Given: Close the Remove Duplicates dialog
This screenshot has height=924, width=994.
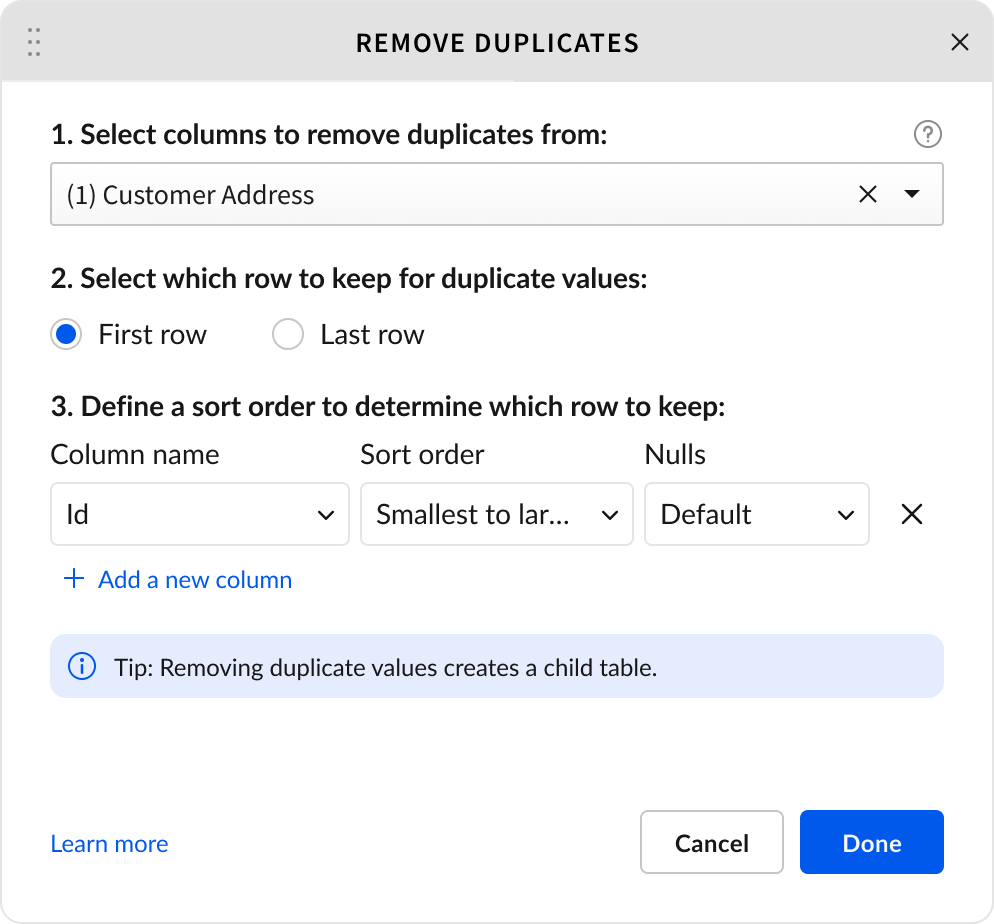Looking at the screenshot, I should [x=959, y=42].
